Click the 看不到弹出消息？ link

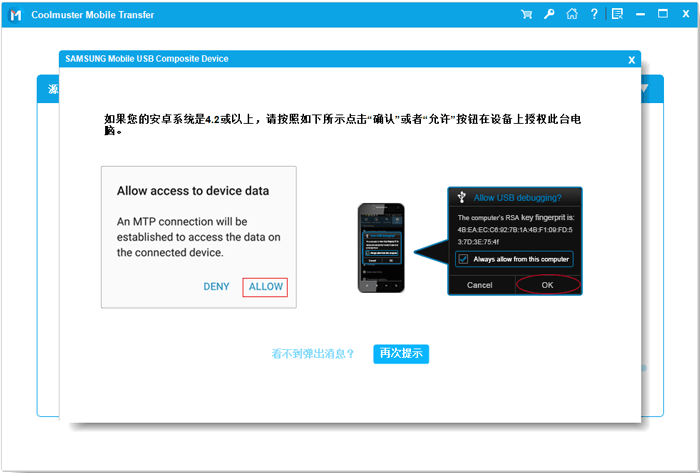[x=313, y=354]
